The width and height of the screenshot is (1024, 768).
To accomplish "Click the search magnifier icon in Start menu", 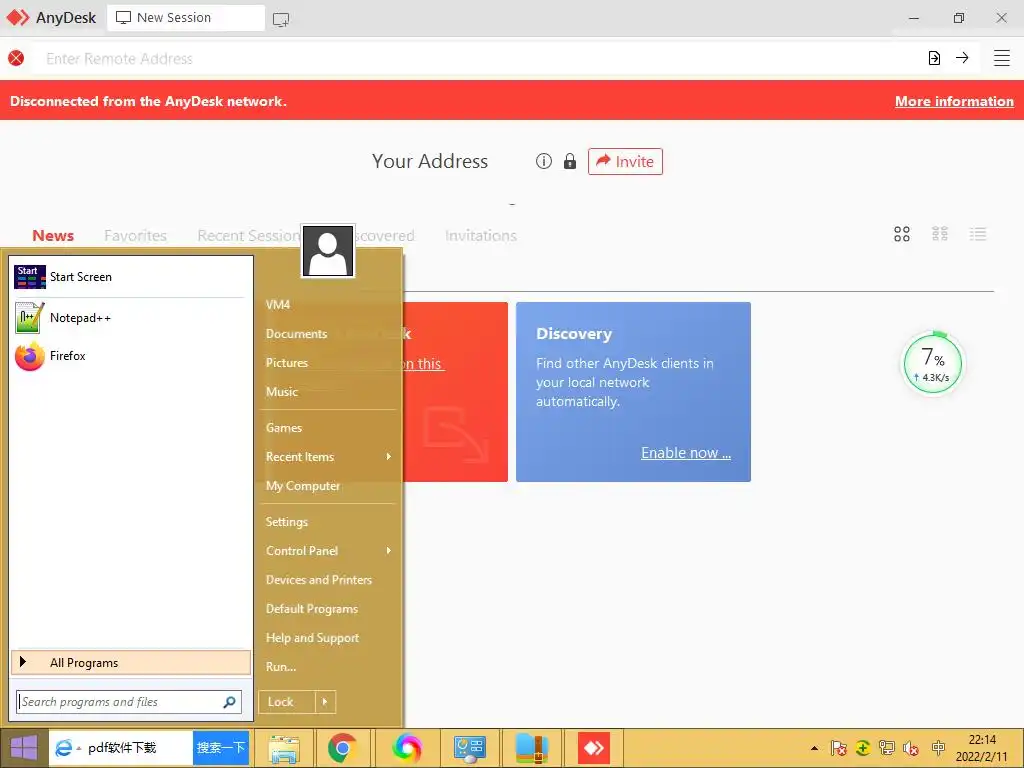I will pyautogui.click(x=229, y=702).
